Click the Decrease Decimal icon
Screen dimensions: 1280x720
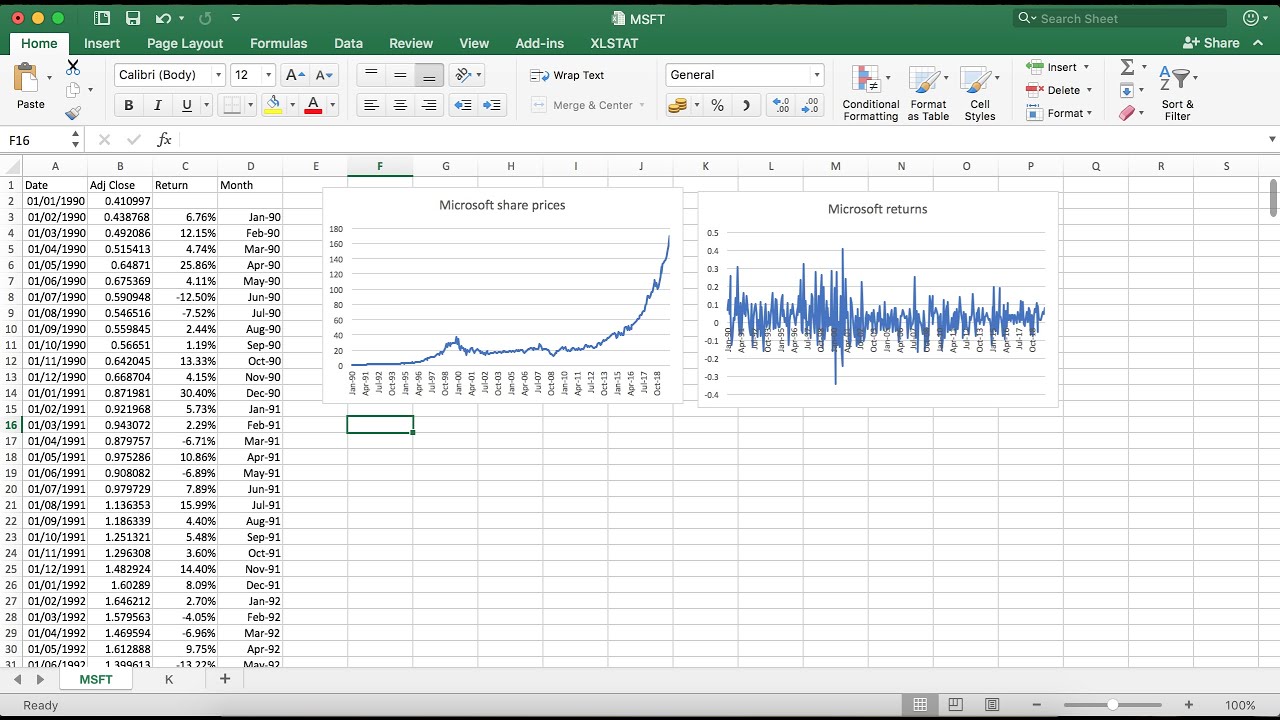tap(810, 105)
